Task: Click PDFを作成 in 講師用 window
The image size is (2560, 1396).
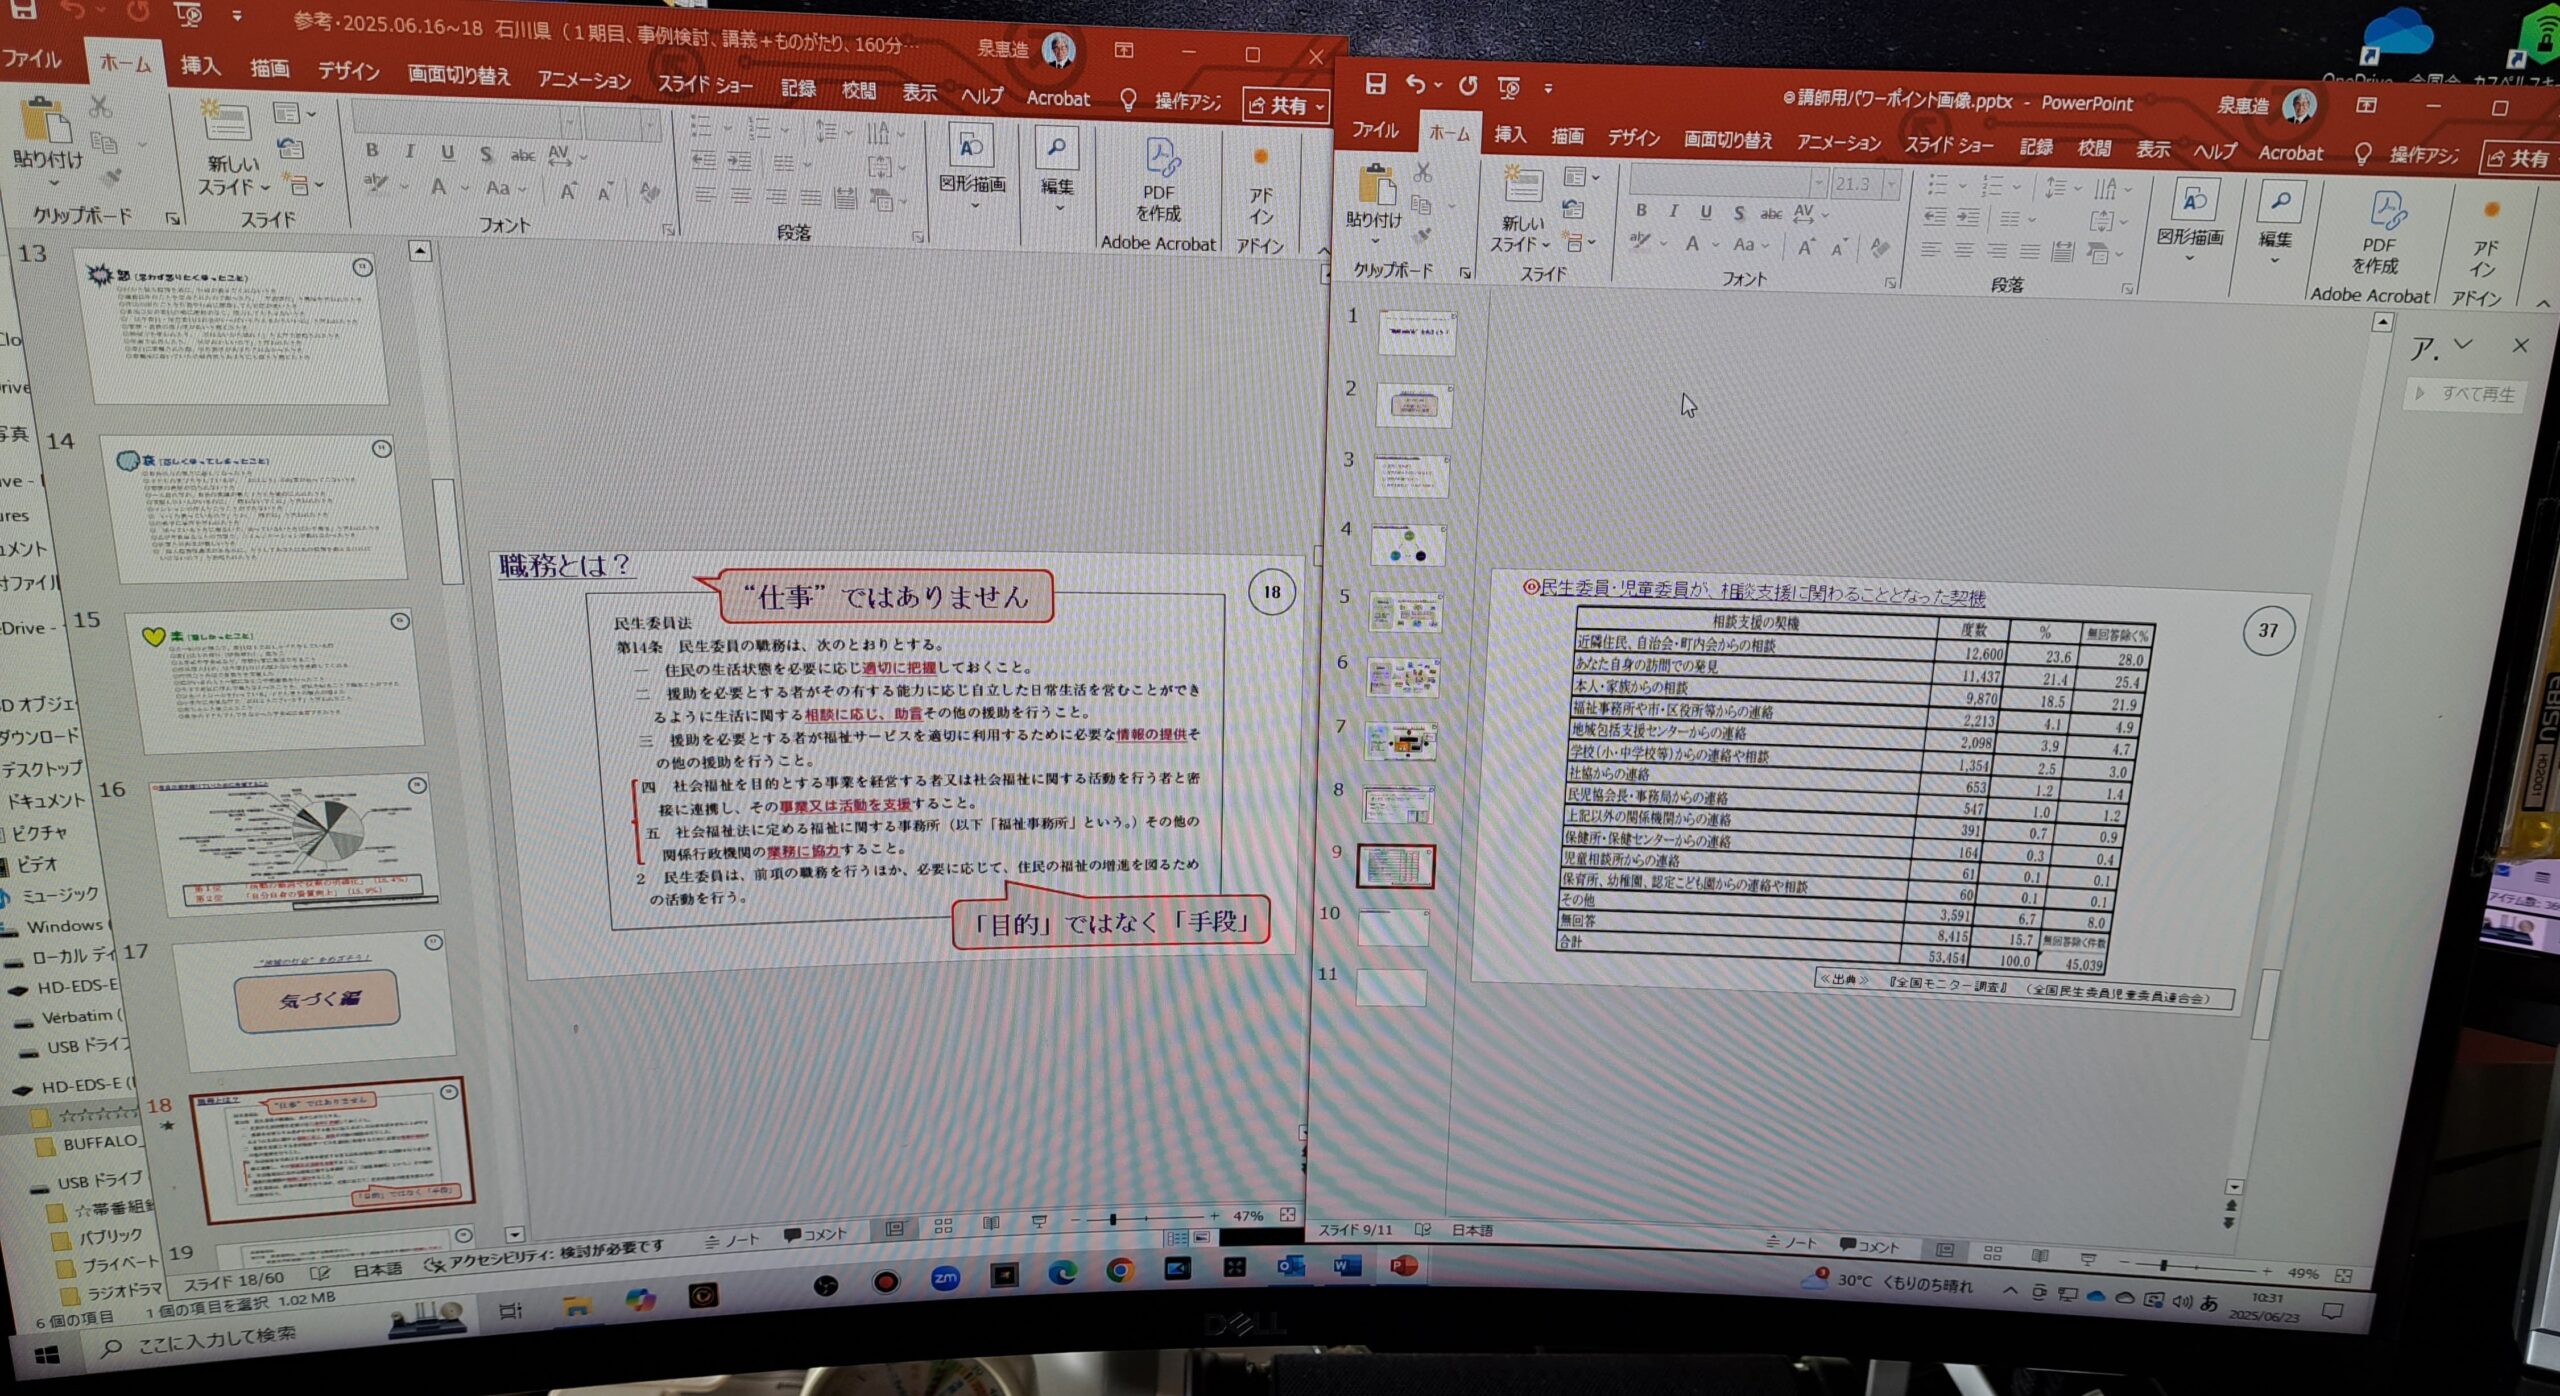Action: [x=2379, y=234]
